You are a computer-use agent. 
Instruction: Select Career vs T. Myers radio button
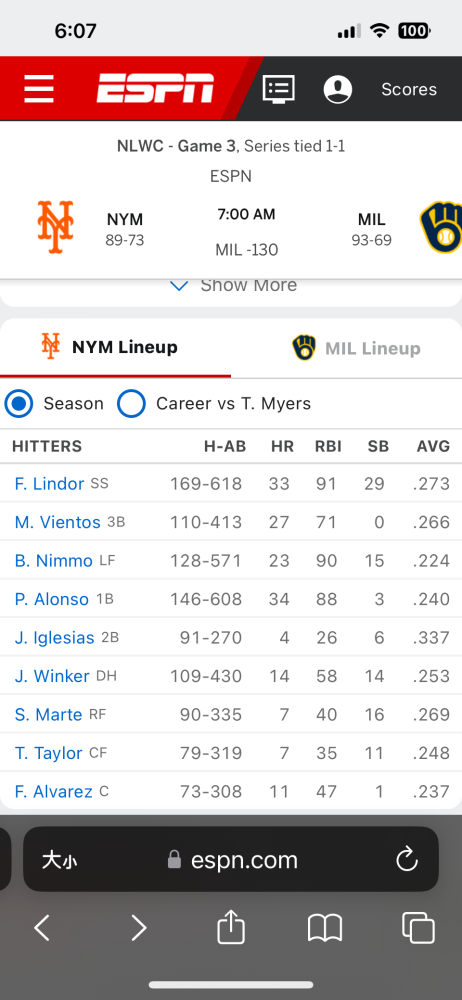click(x=131, y=404)
